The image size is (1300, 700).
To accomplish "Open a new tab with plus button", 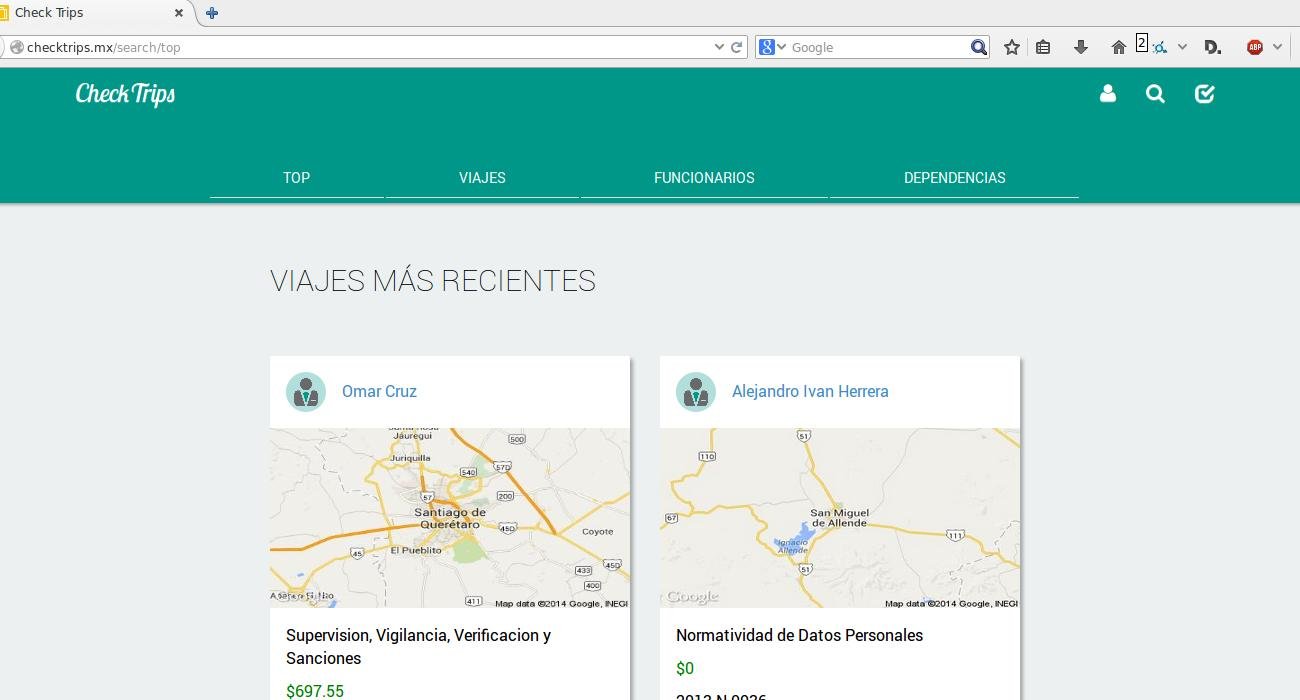I will point(211,13).
